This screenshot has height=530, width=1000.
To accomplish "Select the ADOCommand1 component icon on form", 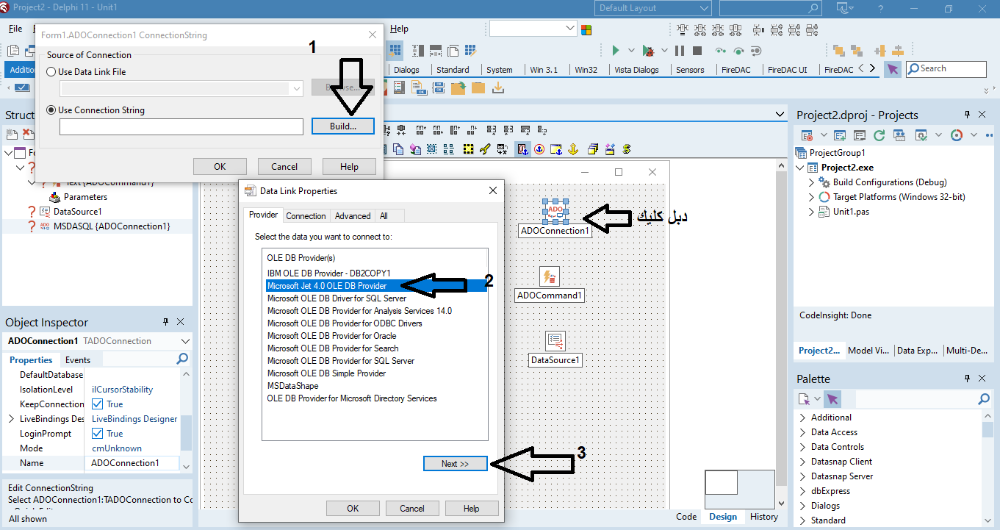I will click(x=549, y=277).
